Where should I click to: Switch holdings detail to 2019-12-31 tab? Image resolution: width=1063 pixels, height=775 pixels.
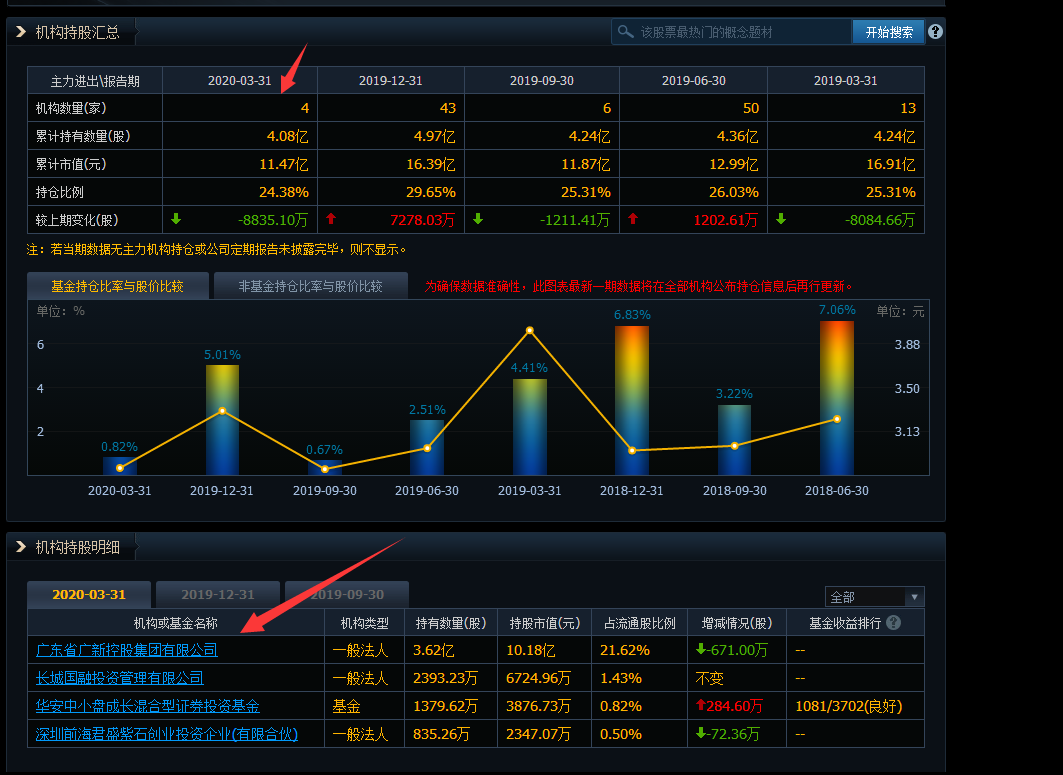[218, 594]
